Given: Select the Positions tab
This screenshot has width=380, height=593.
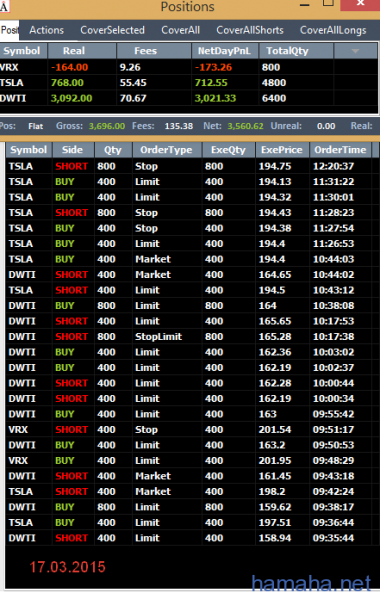Looking at the screenshot, I should pyautogui.click(x=9, y=30).
